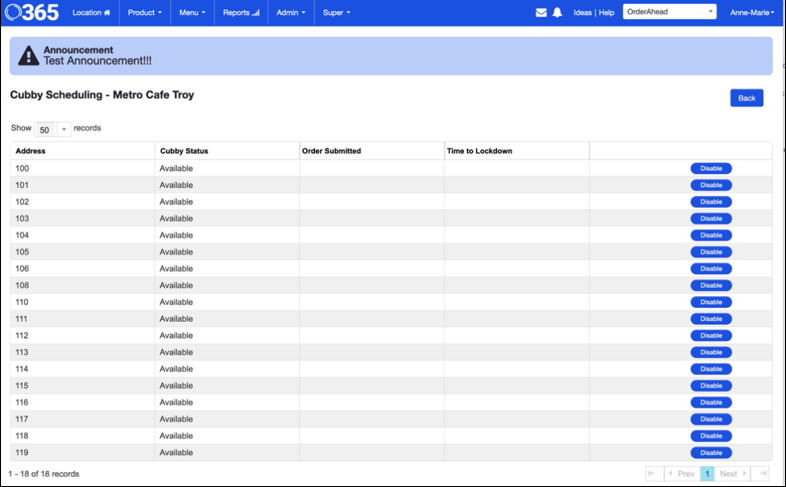Open the OrderAhead selector dropdown
This screenshot has height=487, width=786.
[669, 13]
